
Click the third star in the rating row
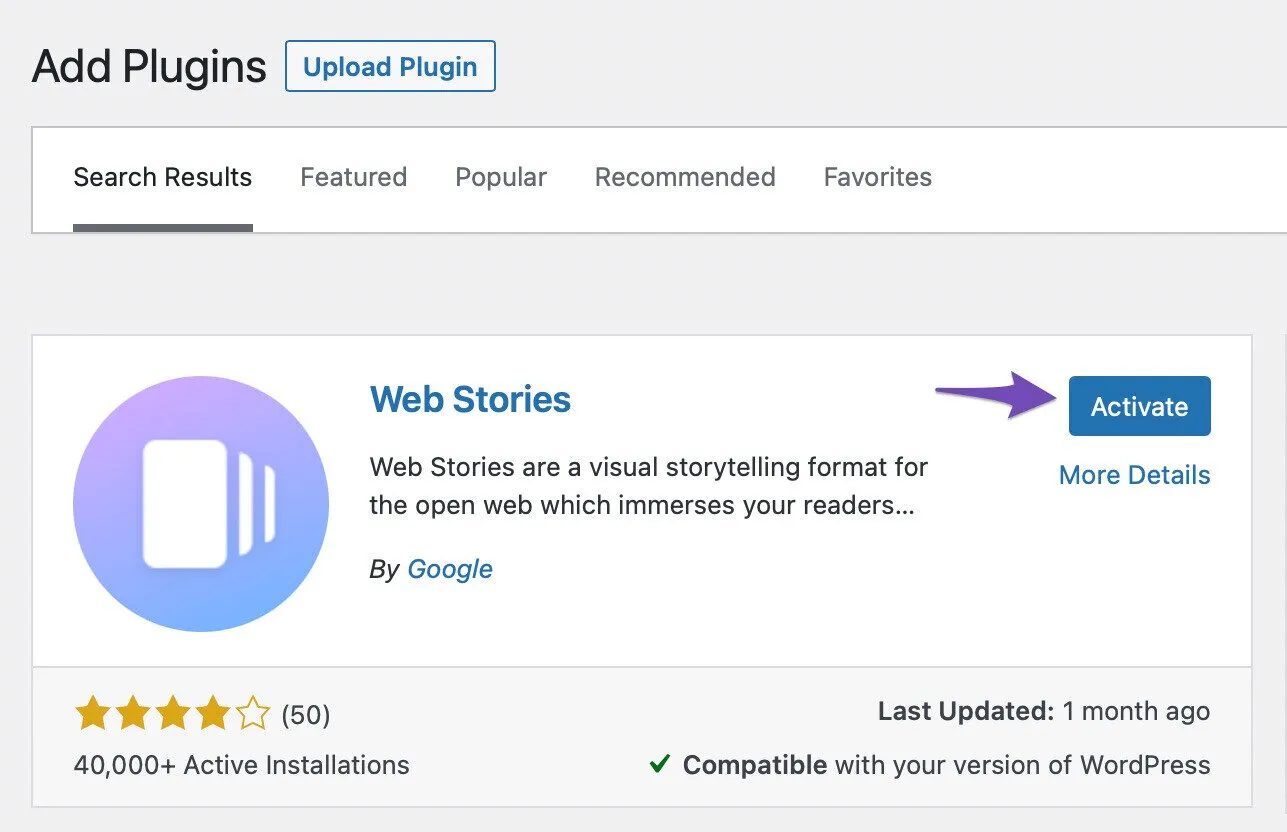(171, 714)
